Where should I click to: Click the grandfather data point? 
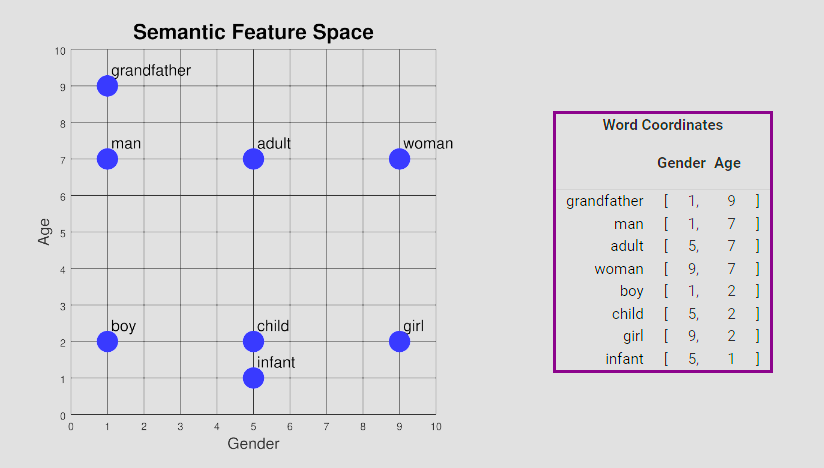click(x=107, y=86)
